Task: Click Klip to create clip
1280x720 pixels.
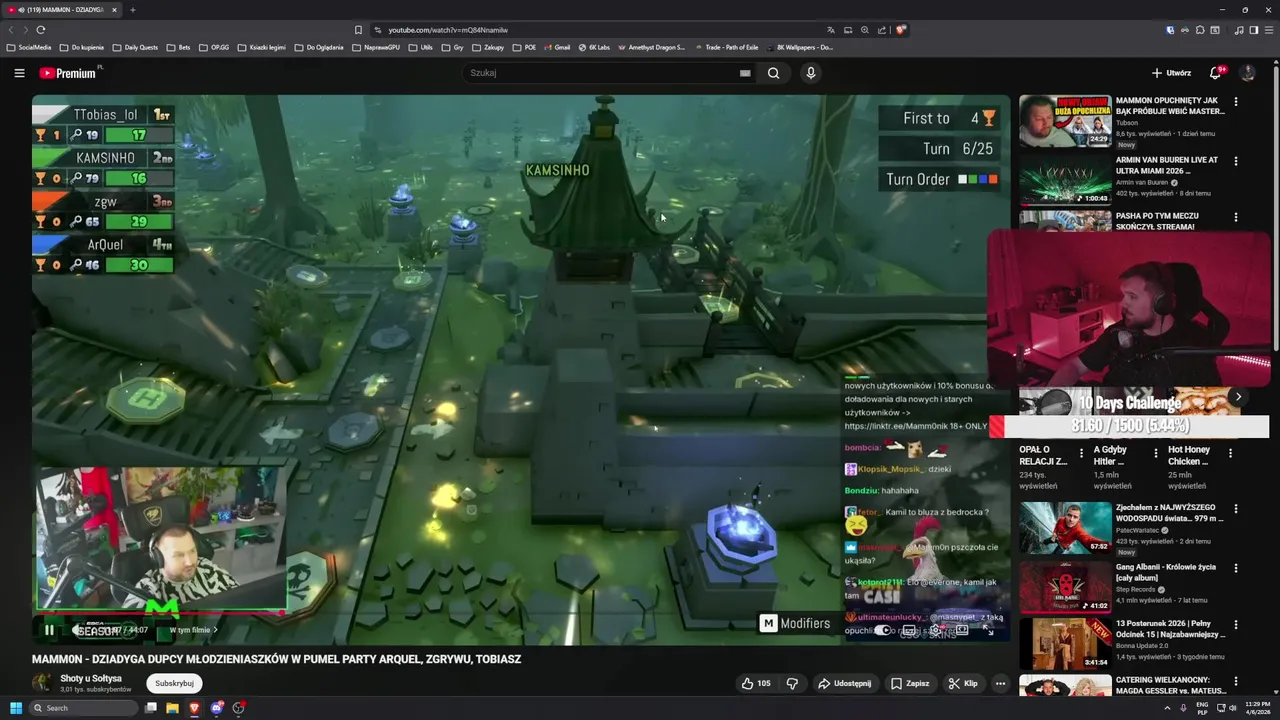Action: (963, 683)
